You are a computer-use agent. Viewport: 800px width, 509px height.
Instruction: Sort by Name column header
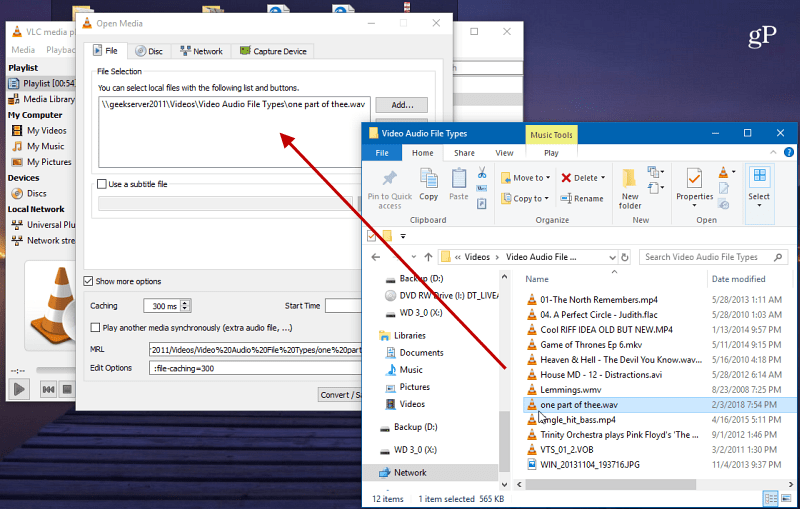[x=537, y=279]
